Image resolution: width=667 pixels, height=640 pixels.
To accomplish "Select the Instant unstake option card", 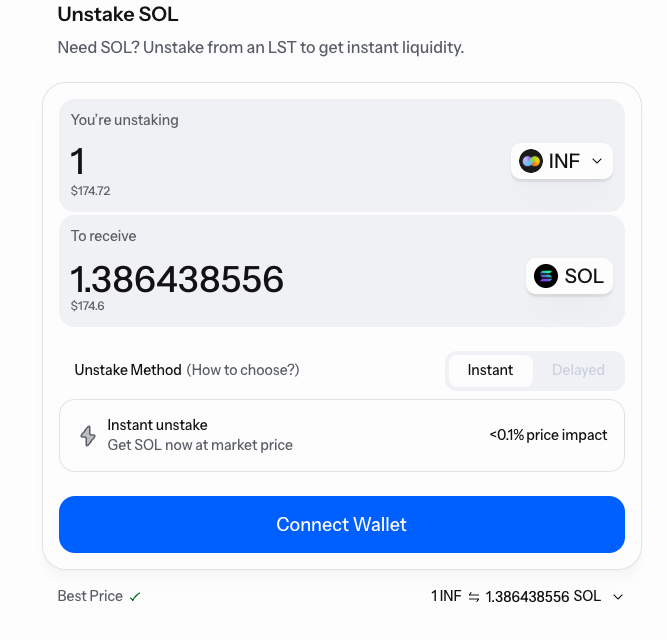I will tap(341, 435).
